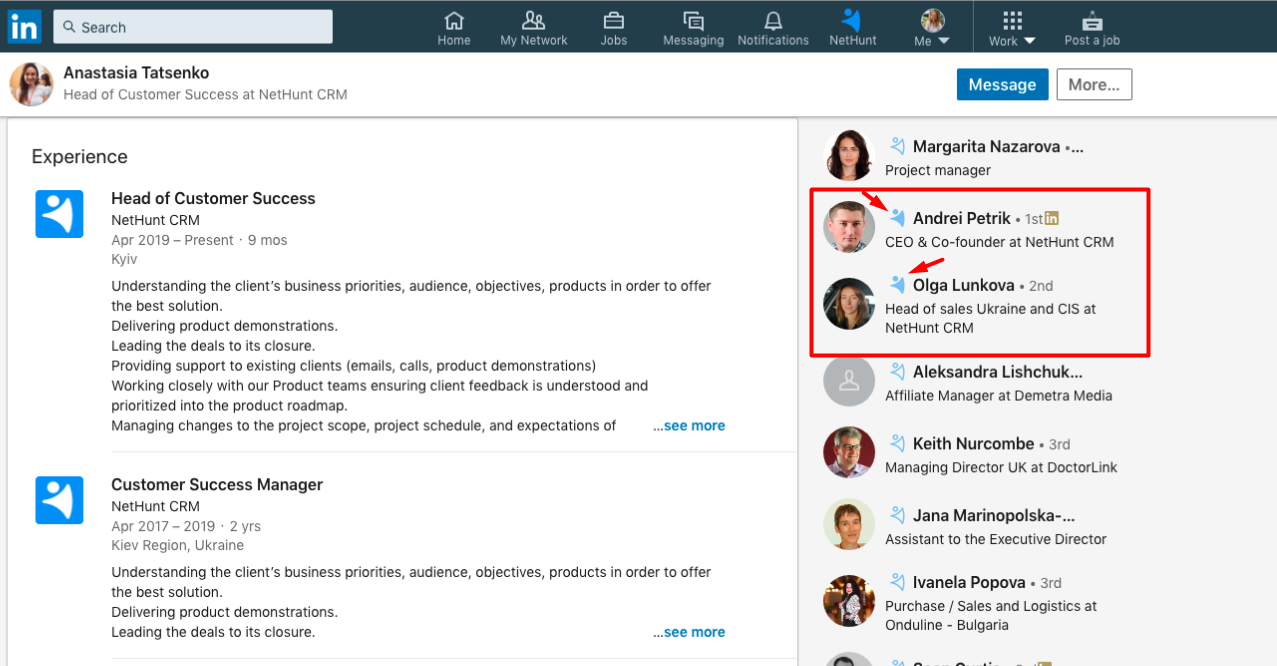This screenshot has width=1277, height=666.
Task: Click NetHunt icon next to Jana Marinopolska
Action: [897, 516]
